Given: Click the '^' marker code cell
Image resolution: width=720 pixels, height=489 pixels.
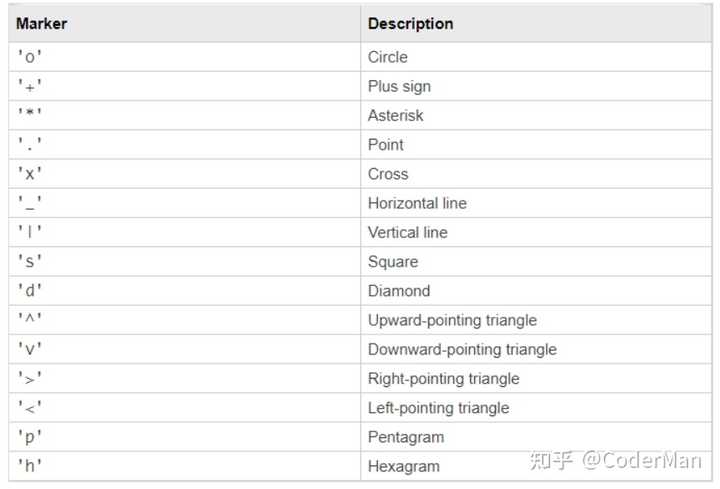Looking at the screenshot, I should [29, 320].
